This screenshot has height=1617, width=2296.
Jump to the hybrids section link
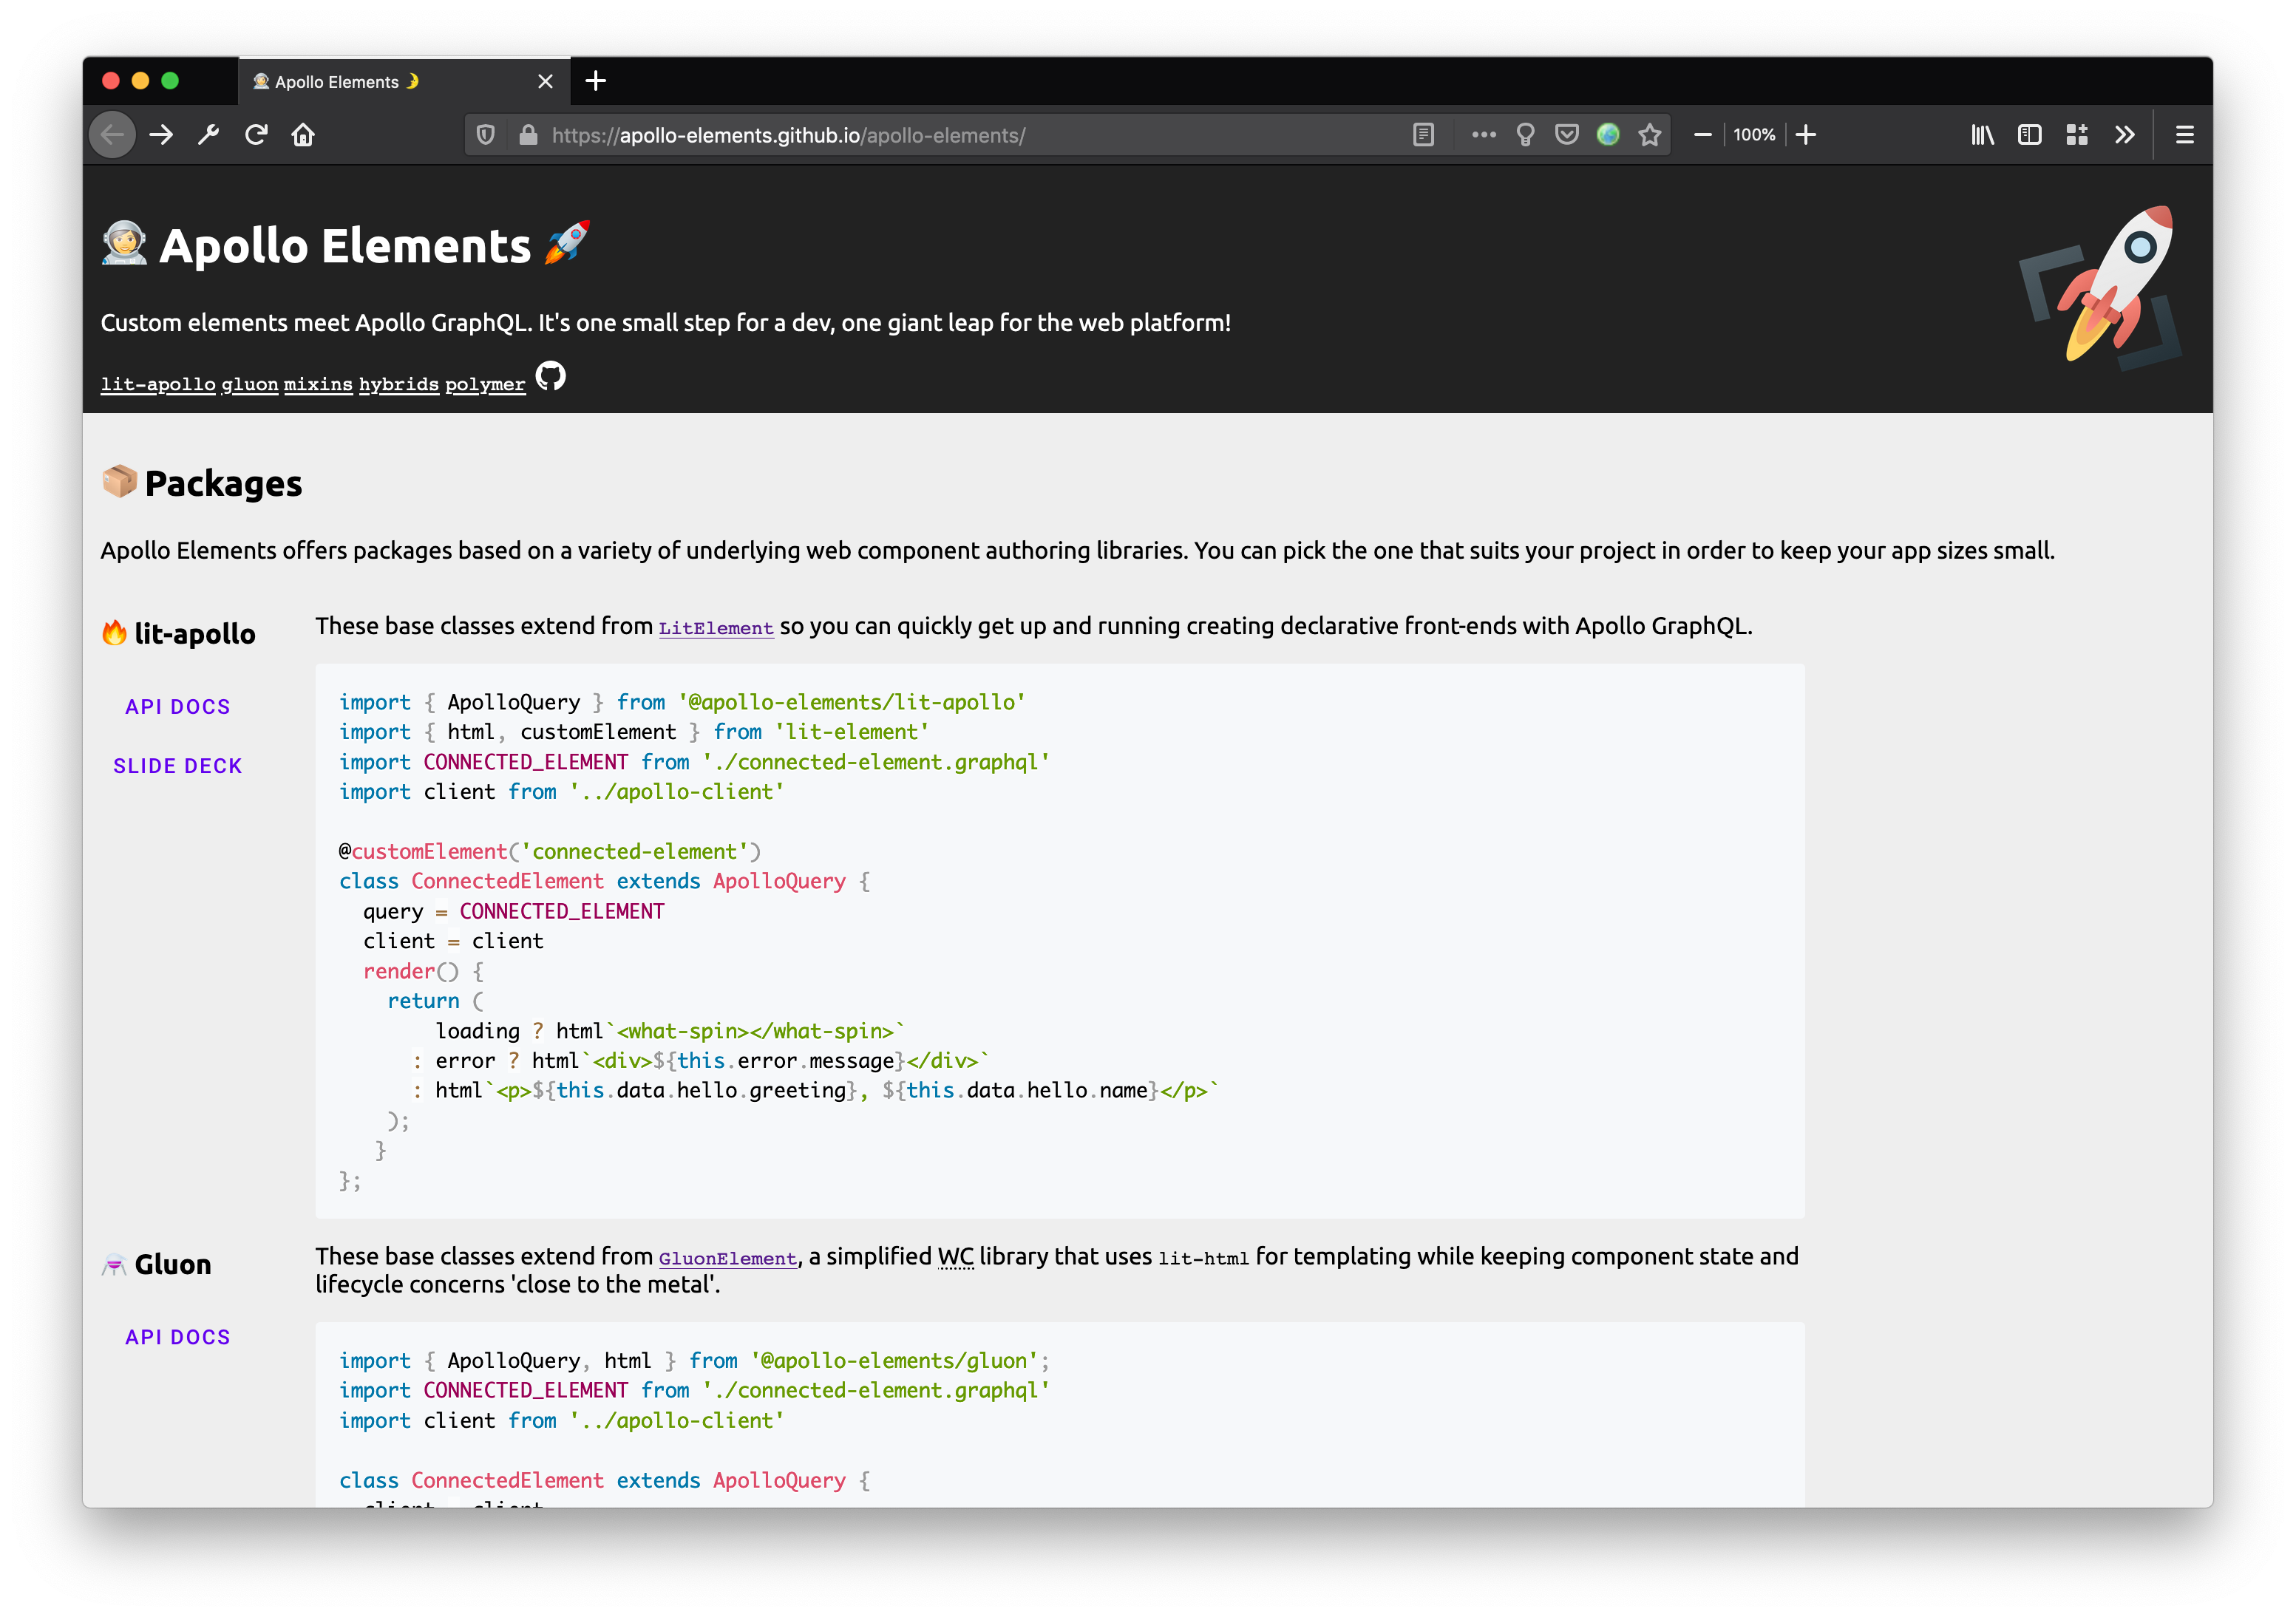click(x=398, y=385)
